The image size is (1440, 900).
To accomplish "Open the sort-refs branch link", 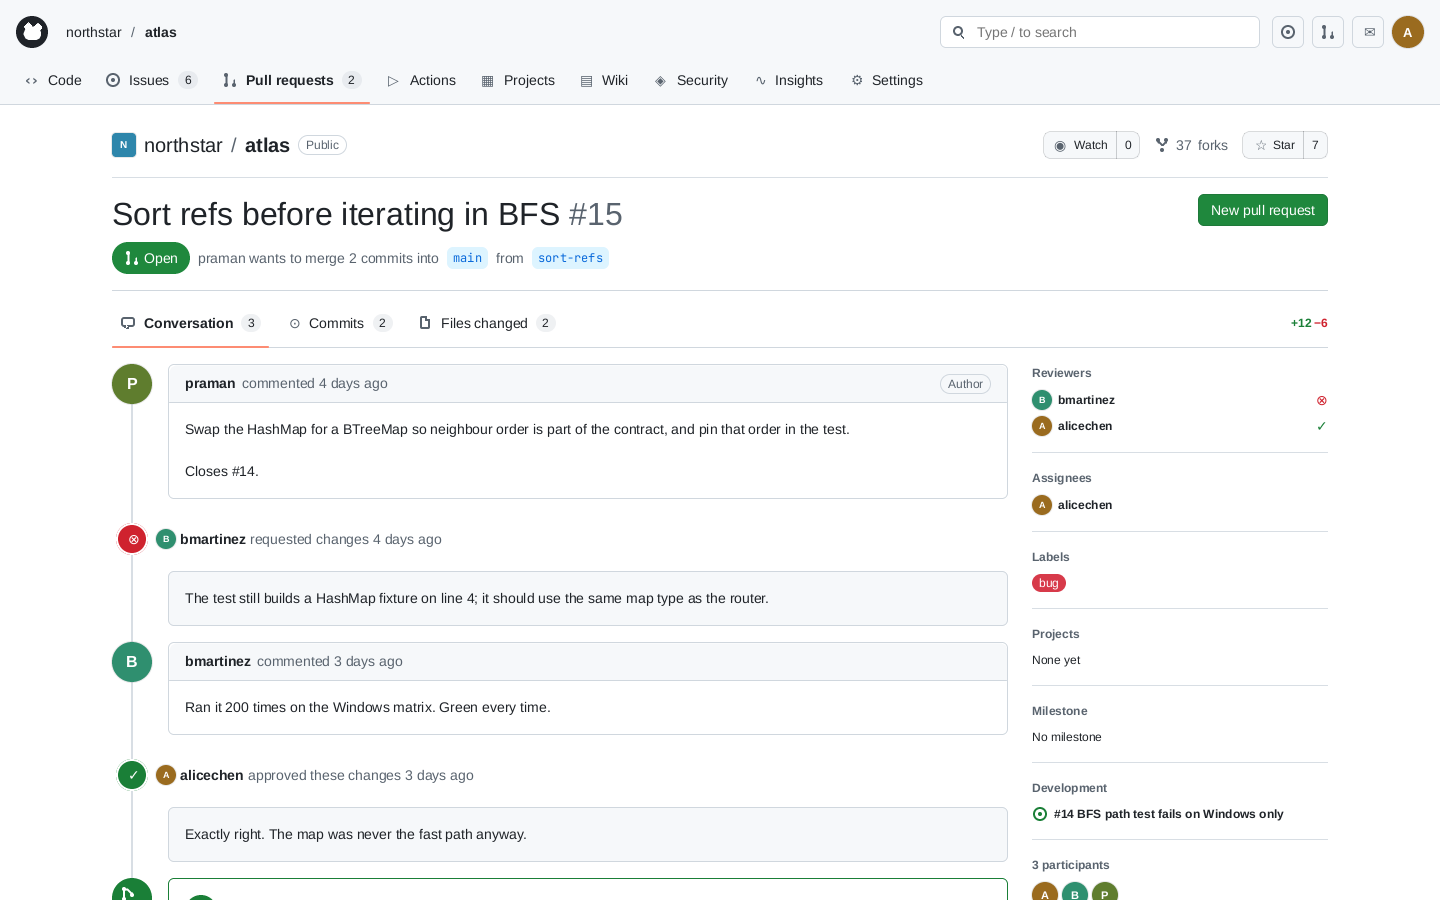I will coord(570,258).
